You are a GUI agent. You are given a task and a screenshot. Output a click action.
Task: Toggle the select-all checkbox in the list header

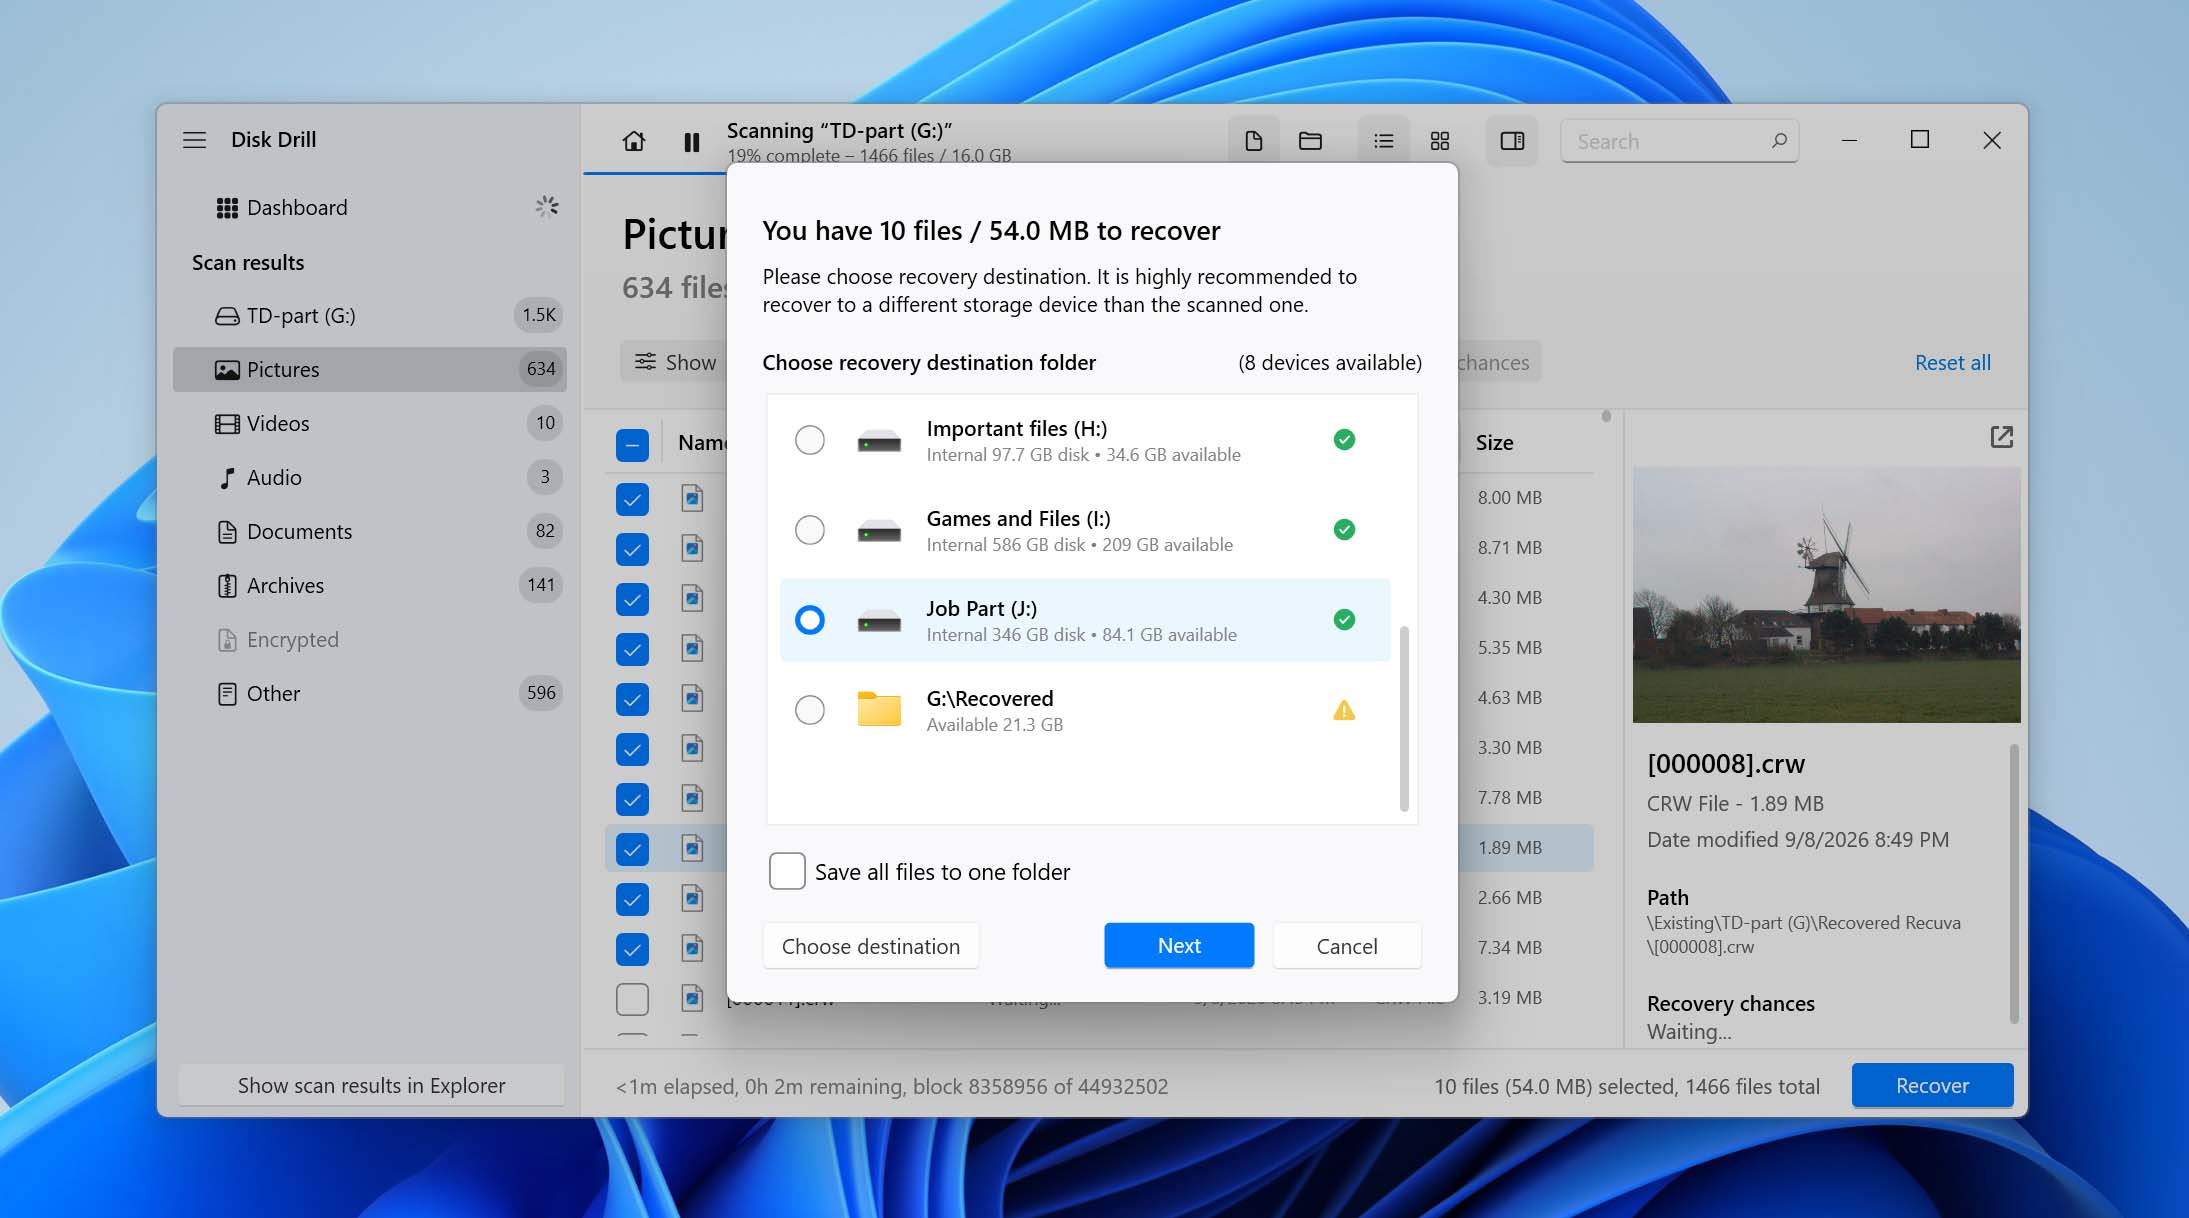tap(632, 444)
